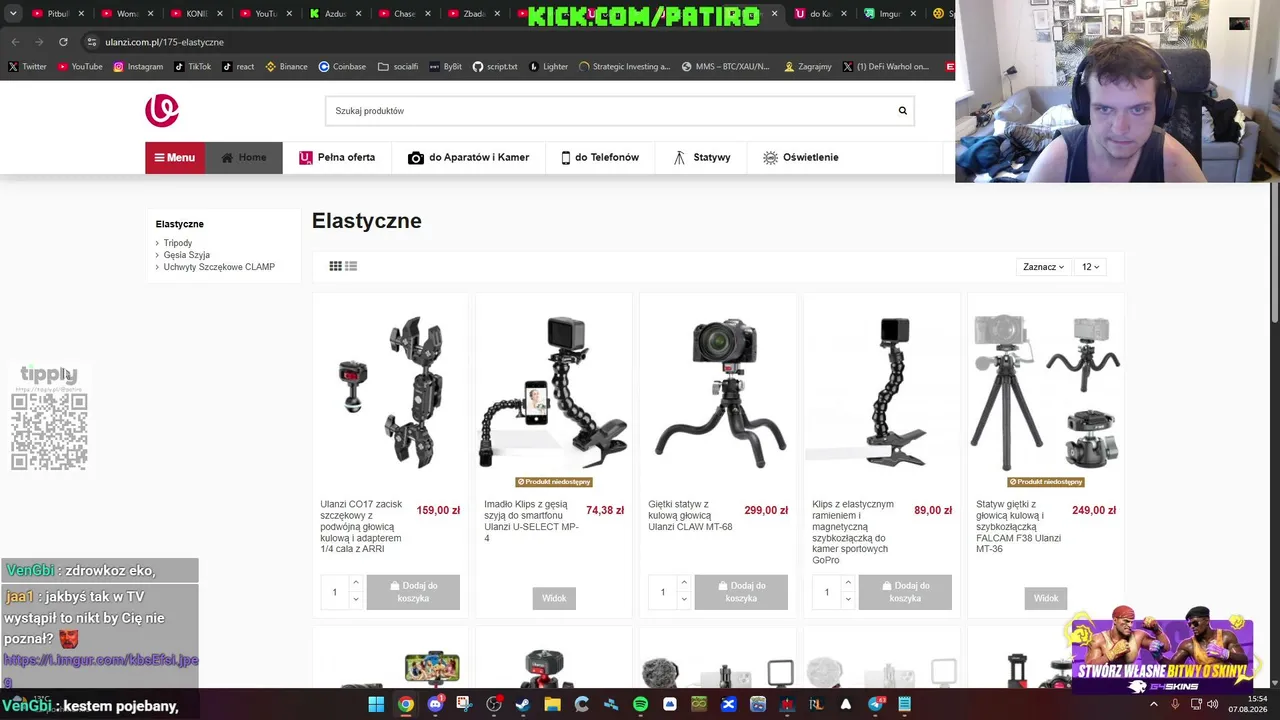Open Discord from the taskbar
This screenshot has height=720, width=1280.
435,704
